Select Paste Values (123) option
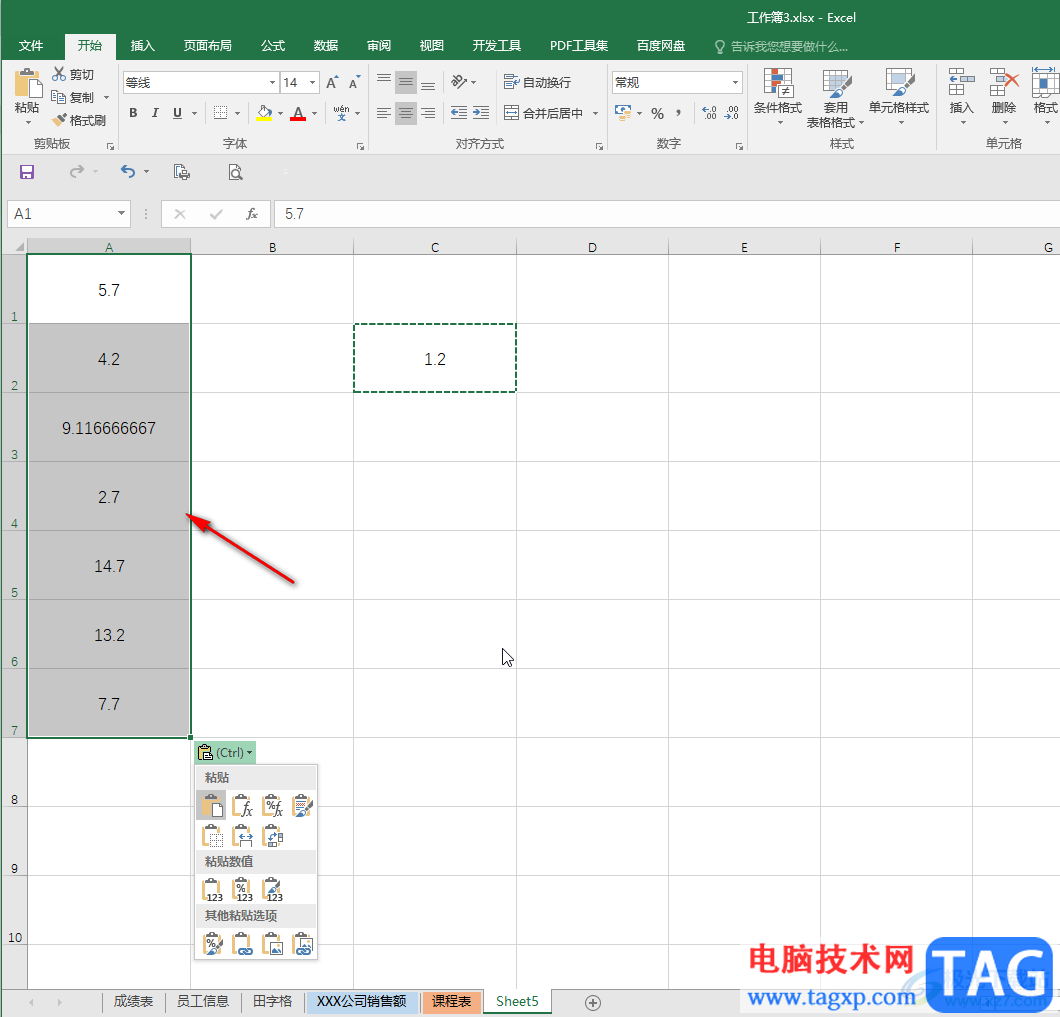This screenshot has width=1060, height=1017. (x=212, y=889)
